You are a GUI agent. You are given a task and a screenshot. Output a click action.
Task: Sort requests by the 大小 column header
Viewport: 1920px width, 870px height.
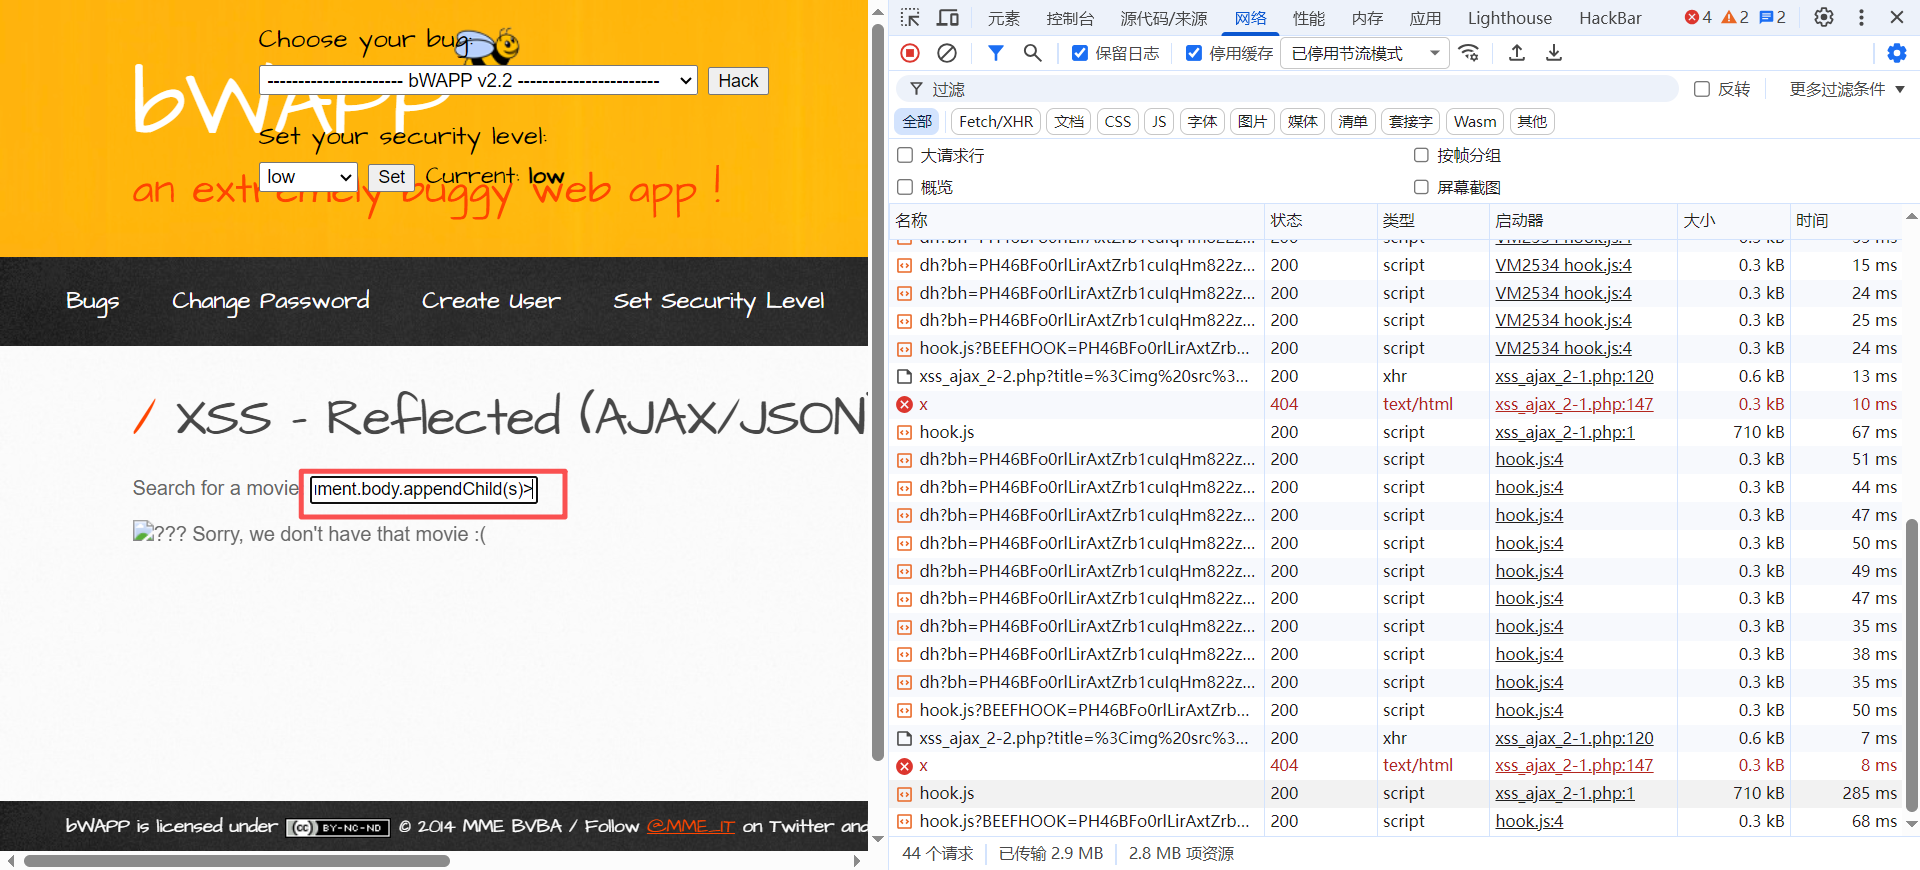(1733, 220)
